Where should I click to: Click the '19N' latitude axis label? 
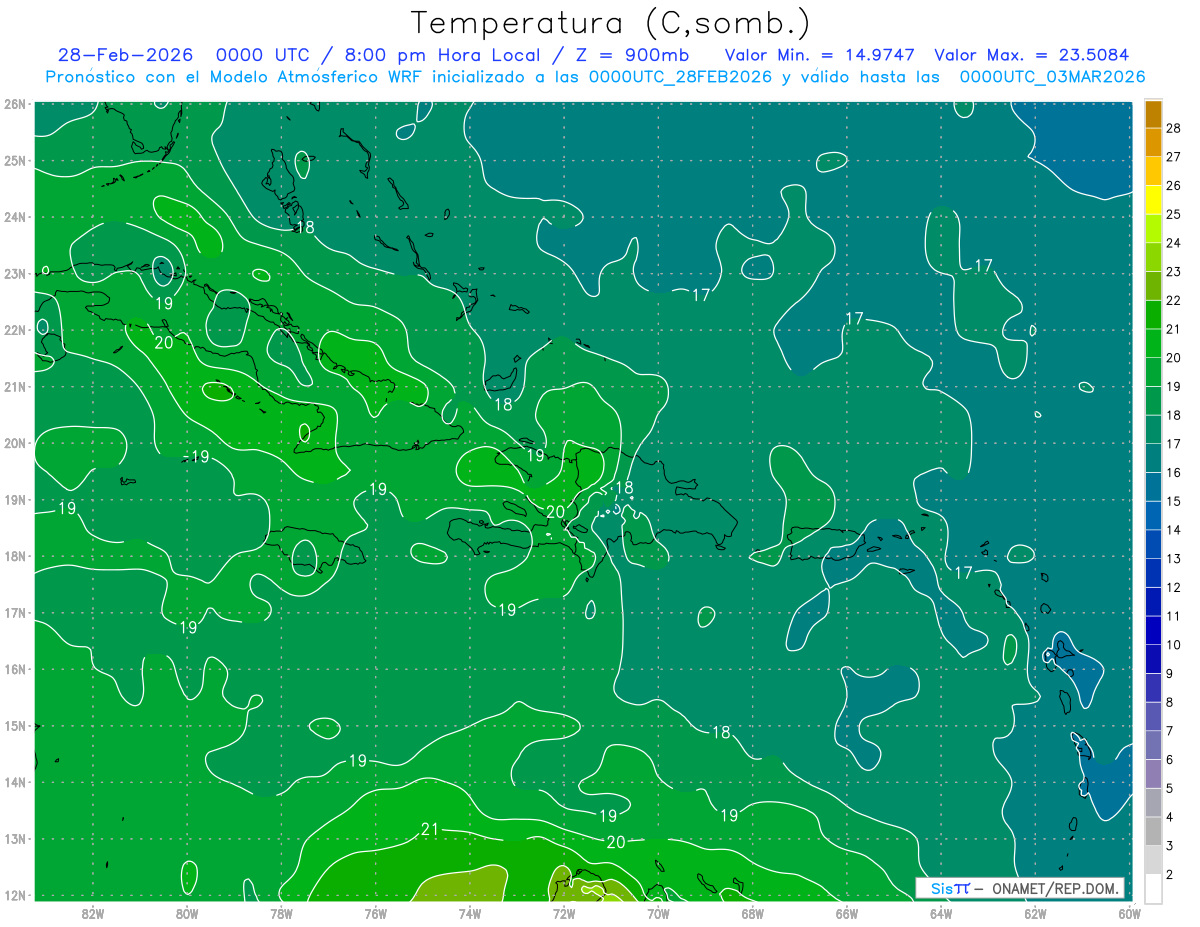click(x=14, y=499)
